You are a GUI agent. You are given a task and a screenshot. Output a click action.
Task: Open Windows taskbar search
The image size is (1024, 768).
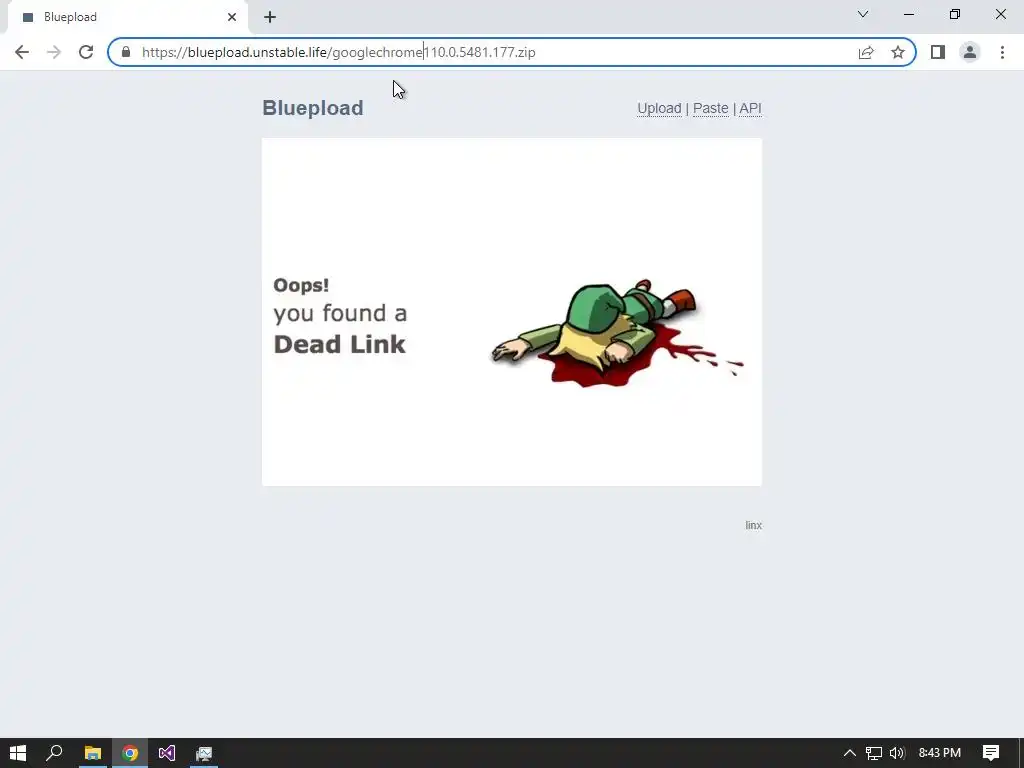pyautogui.click(x=54, y=753)
